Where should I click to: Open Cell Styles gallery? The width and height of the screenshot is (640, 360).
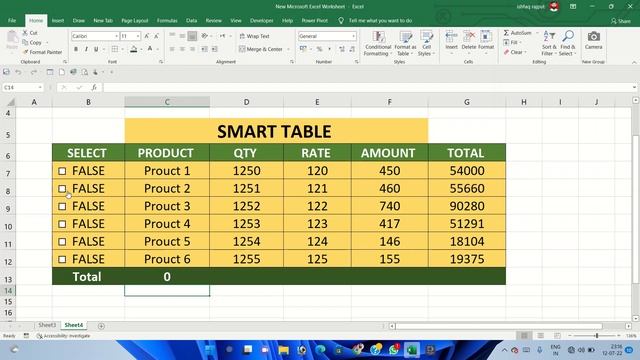coord(426,44)
